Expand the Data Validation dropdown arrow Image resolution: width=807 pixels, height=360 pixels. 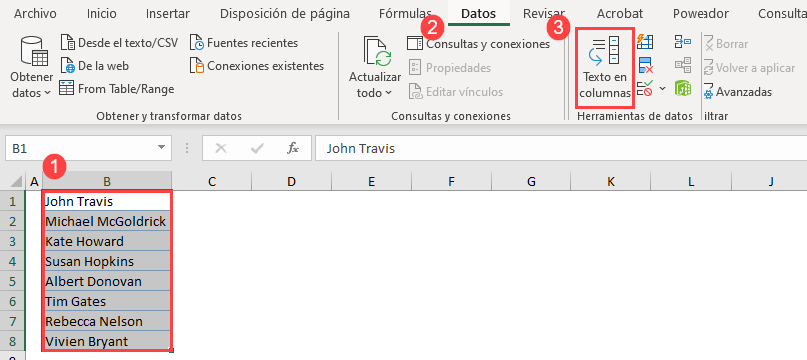[x=662, y=89]
